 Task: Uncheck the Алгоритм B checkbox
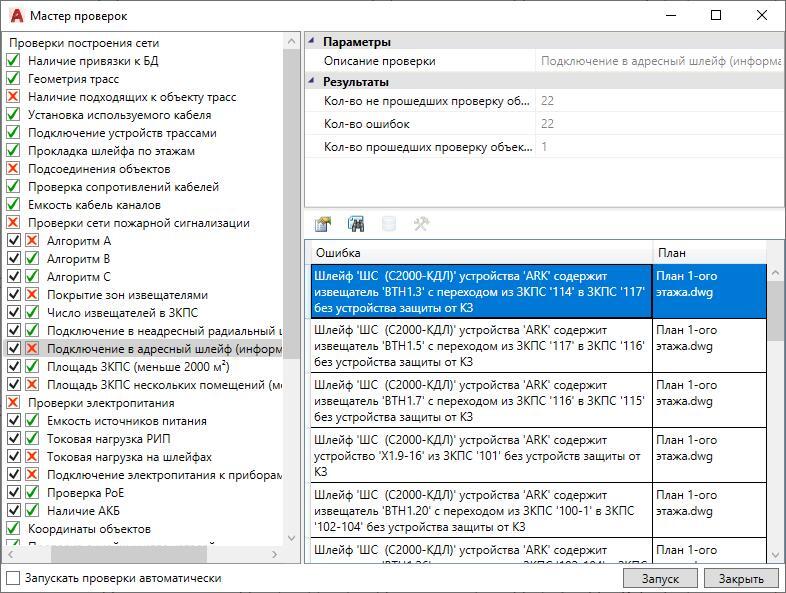pyautogui.click(x=13, y=259)
